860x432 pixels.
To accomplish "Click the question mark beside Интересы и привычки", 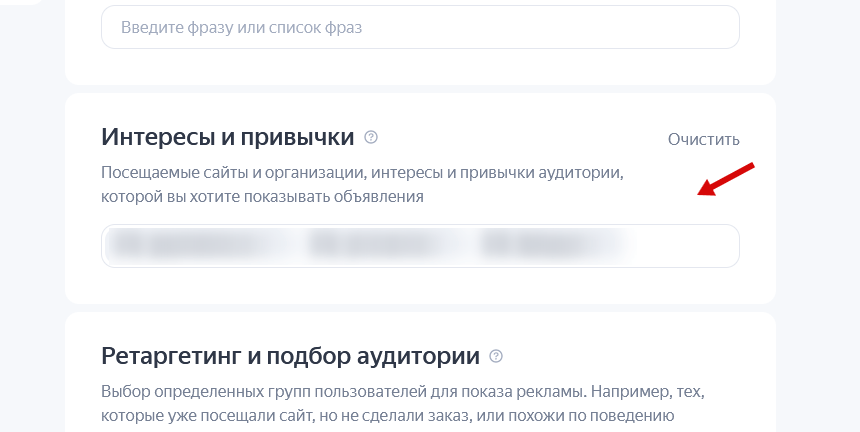I will coord(371,137).
